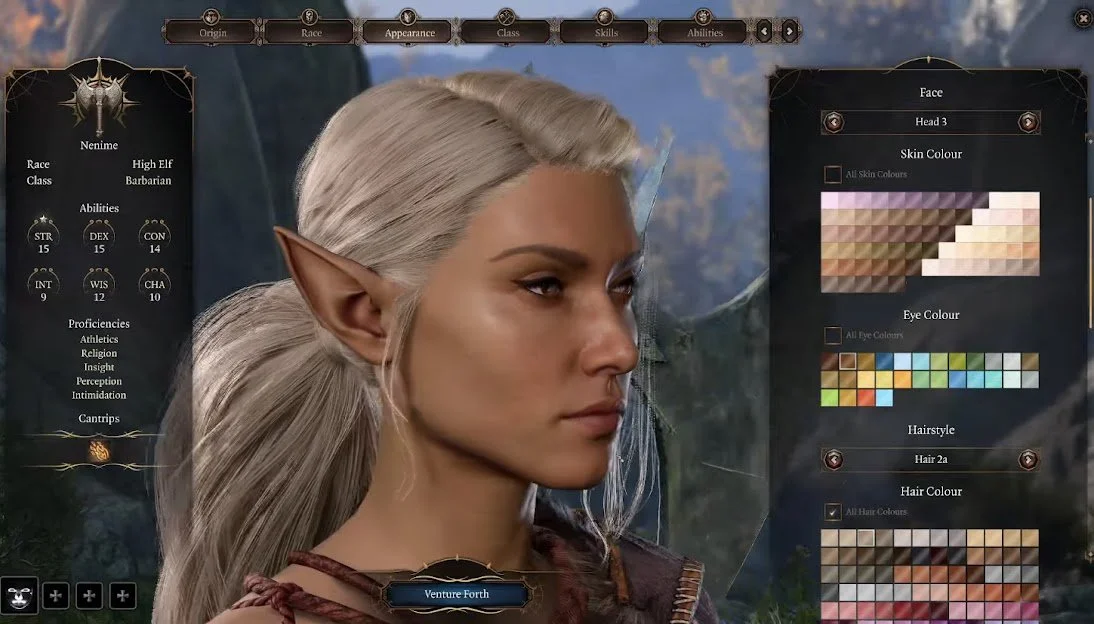
Task: Click the Religion proficiency
Action: (99, 353)
